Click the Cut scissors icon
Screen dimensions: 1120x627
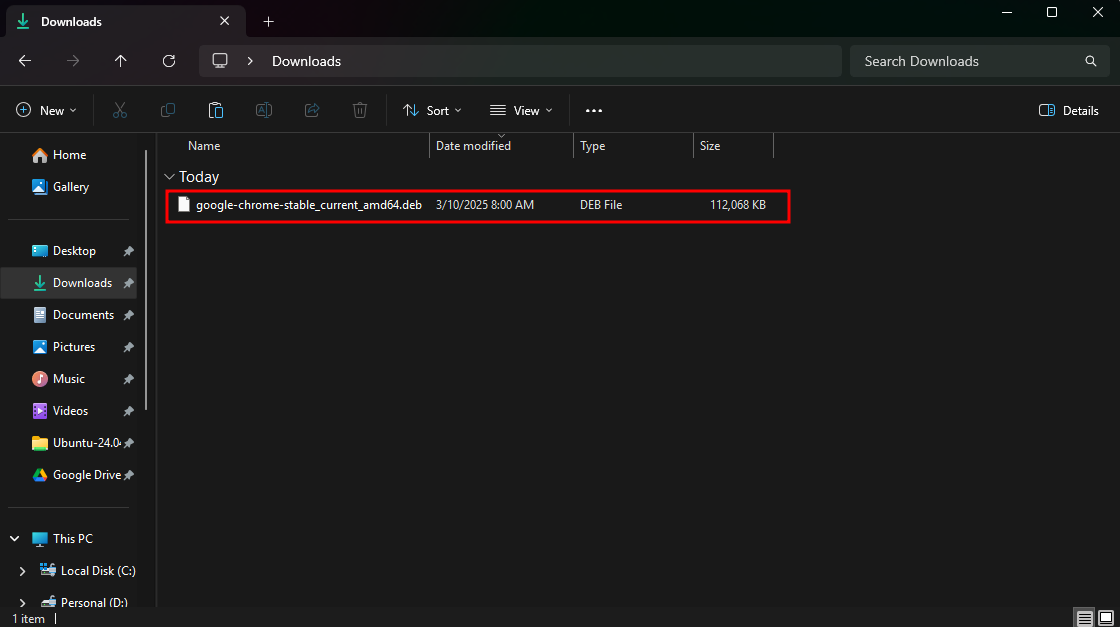tap(120, 111)
